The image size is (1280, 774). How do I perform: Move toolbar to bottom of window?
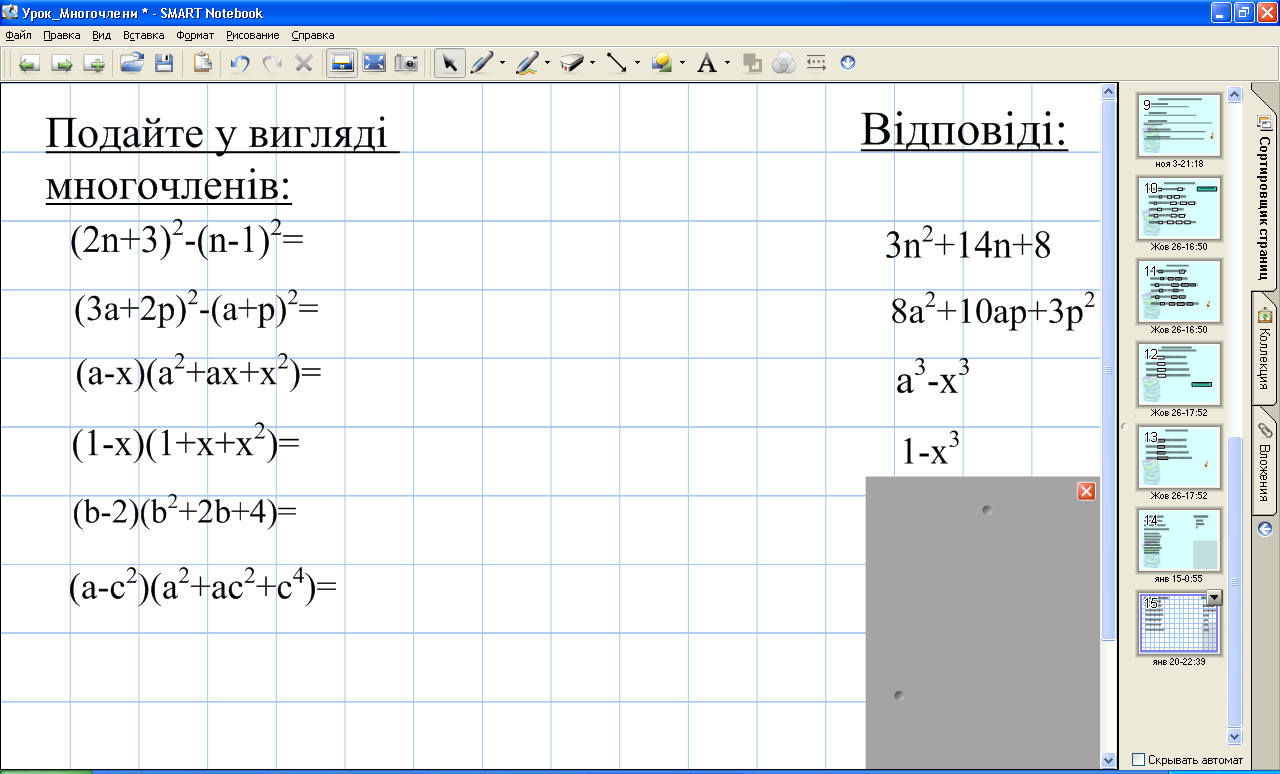click(x=848, y=63)
